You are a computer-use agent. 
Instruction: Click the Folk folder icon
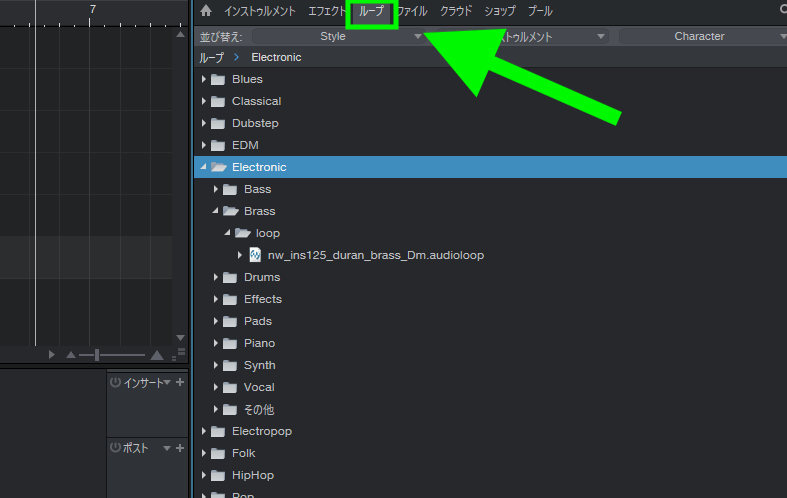coord(218,454)
